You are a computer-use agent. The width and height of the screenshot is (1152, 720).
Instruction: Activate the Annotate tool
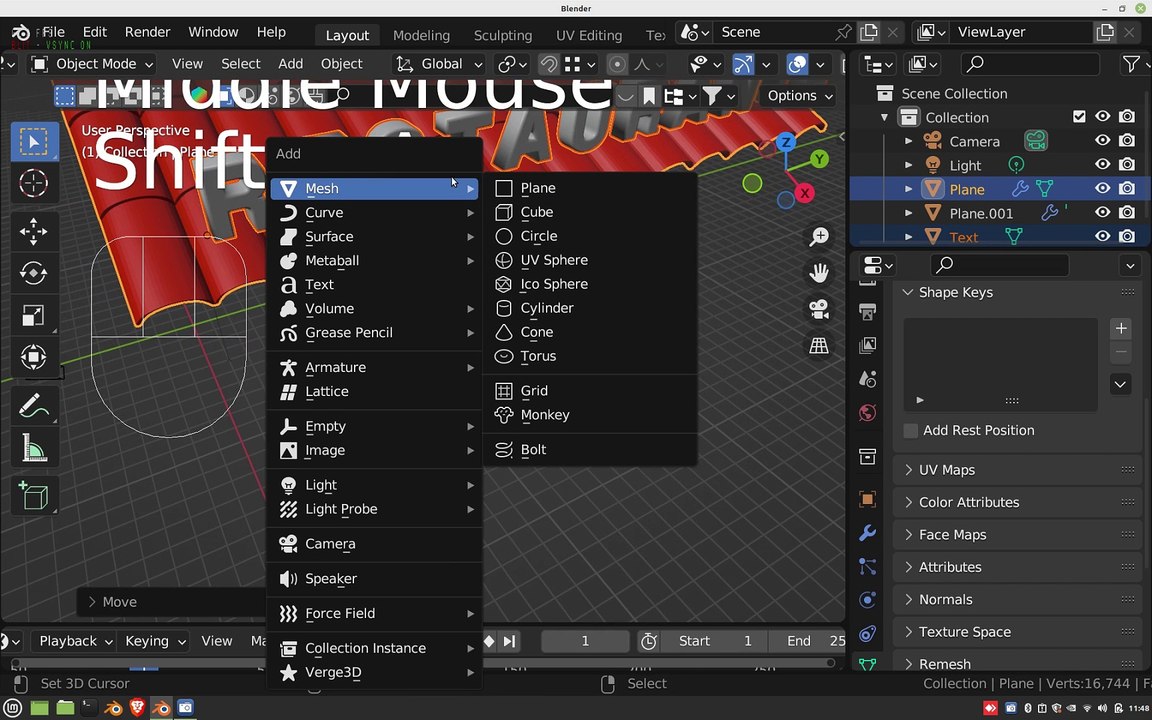tap(34, 405)
